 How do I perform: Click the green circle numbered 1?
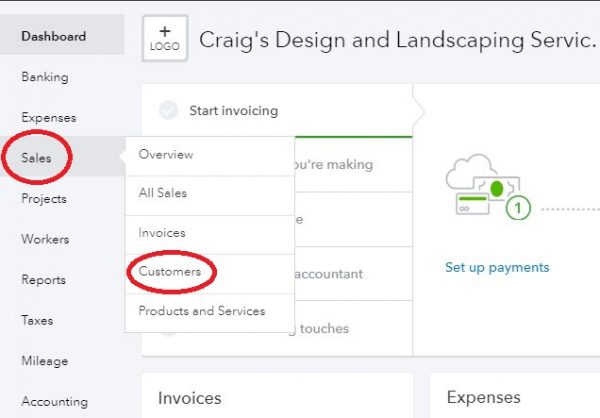[517, 209]
